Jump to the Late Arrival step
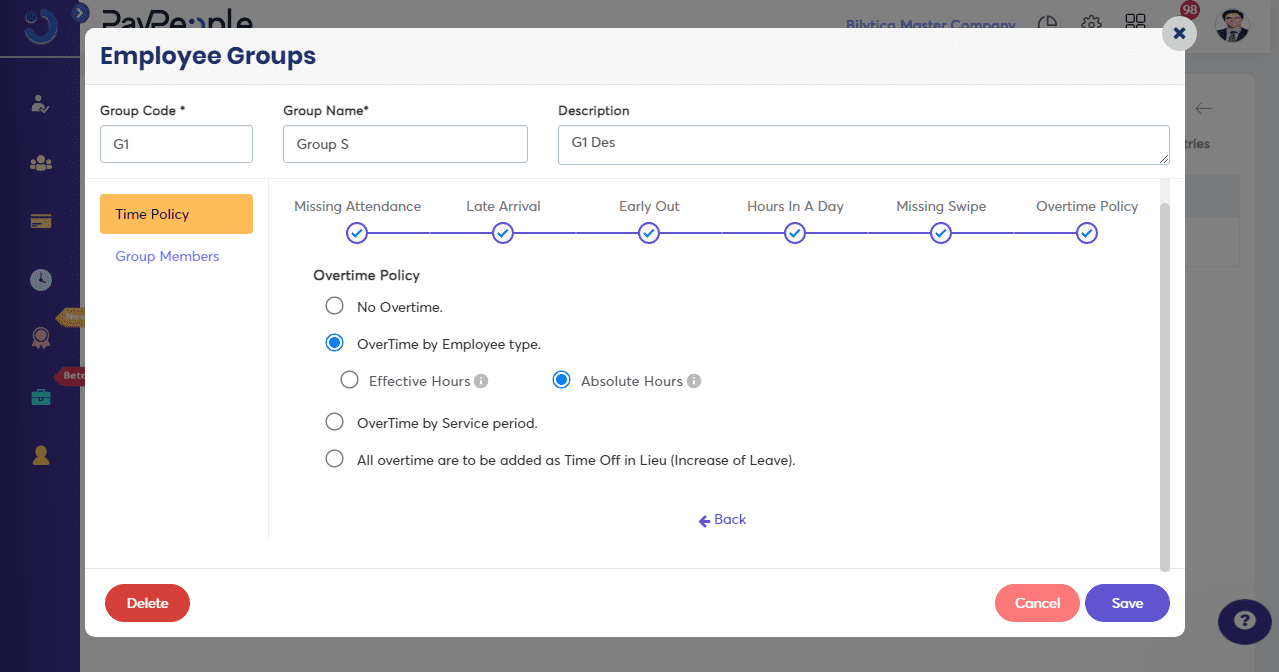Viewport: 1279px width, 672px height. pyautogui.click(x=503, y=233)
